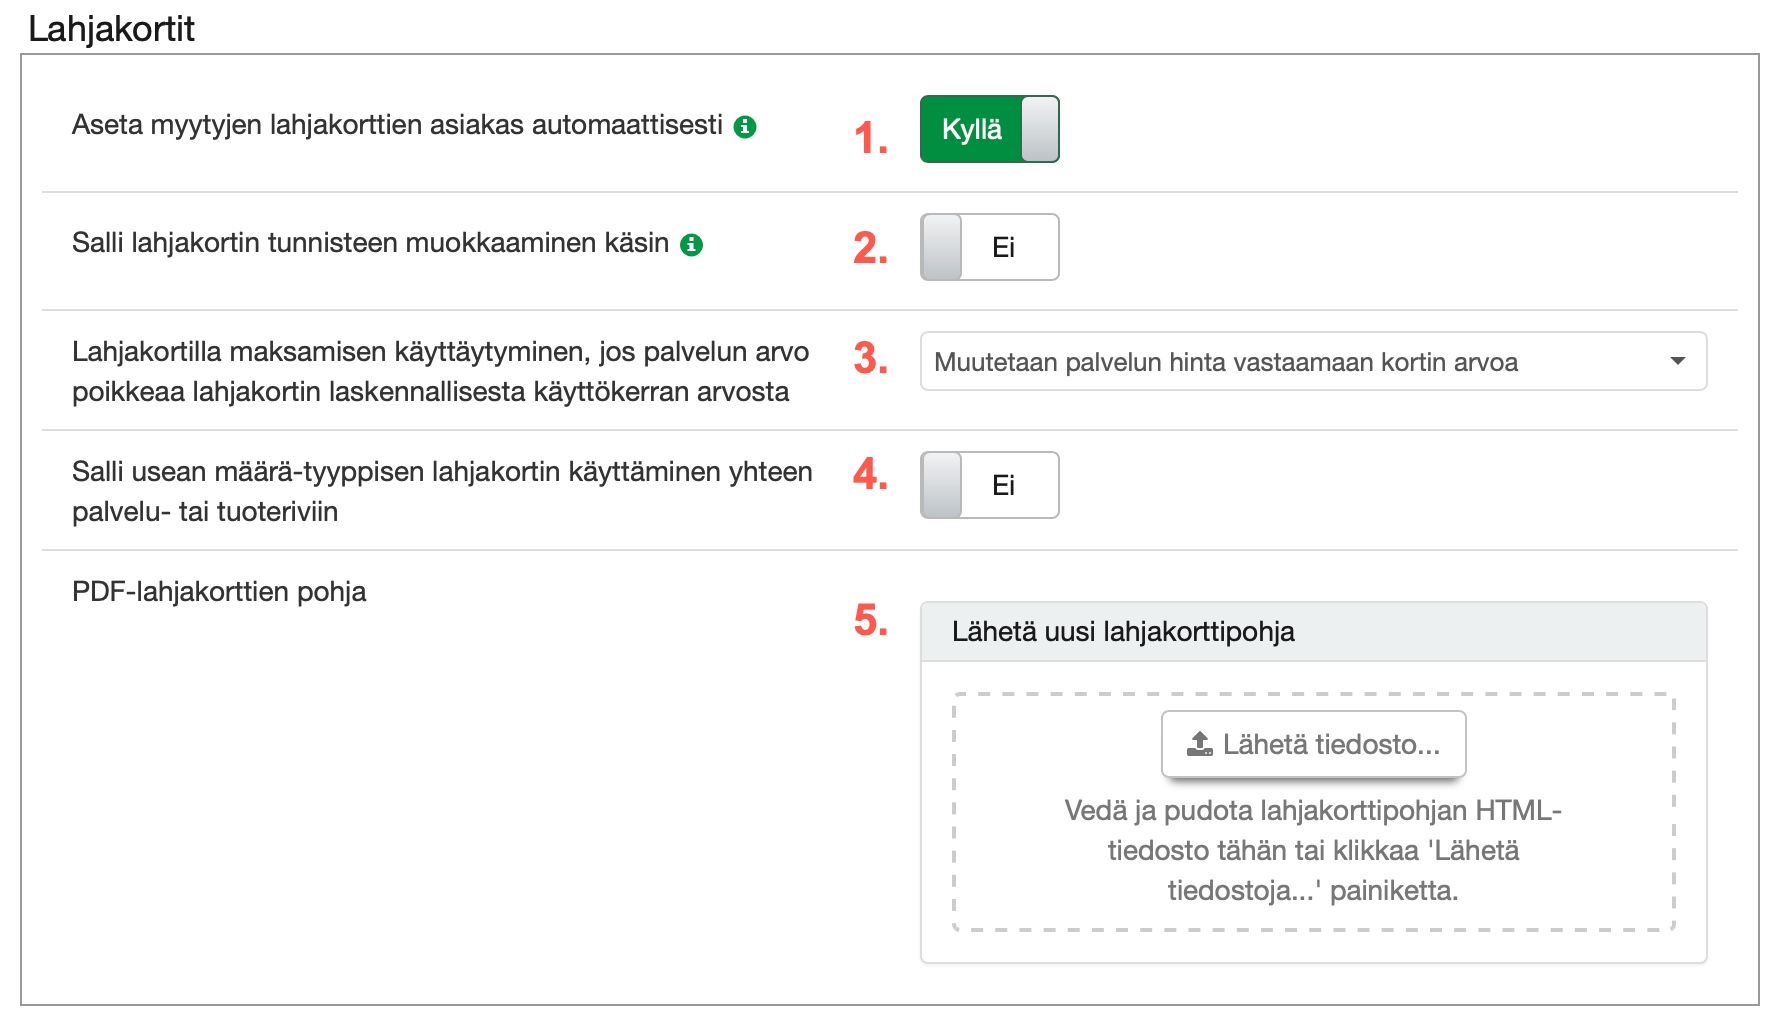Click the upload icon in Lähetä tiedosto

pyautogui.click(x=1199, y=744)
